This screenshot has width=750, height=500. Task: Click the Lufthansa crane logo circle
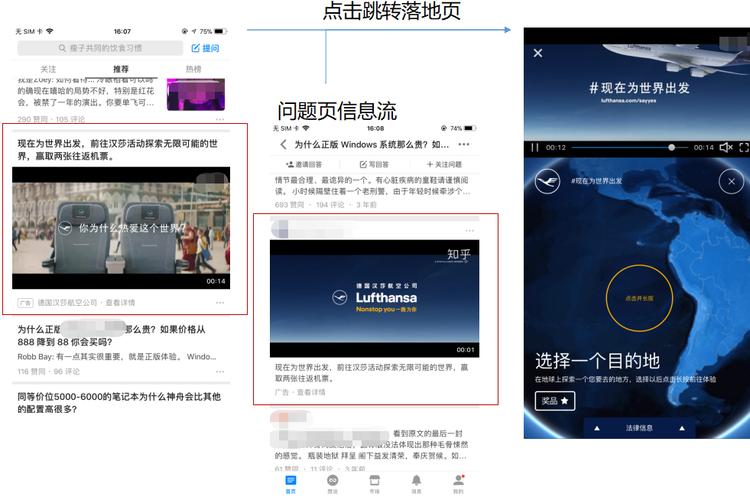[x=547, y=181]
